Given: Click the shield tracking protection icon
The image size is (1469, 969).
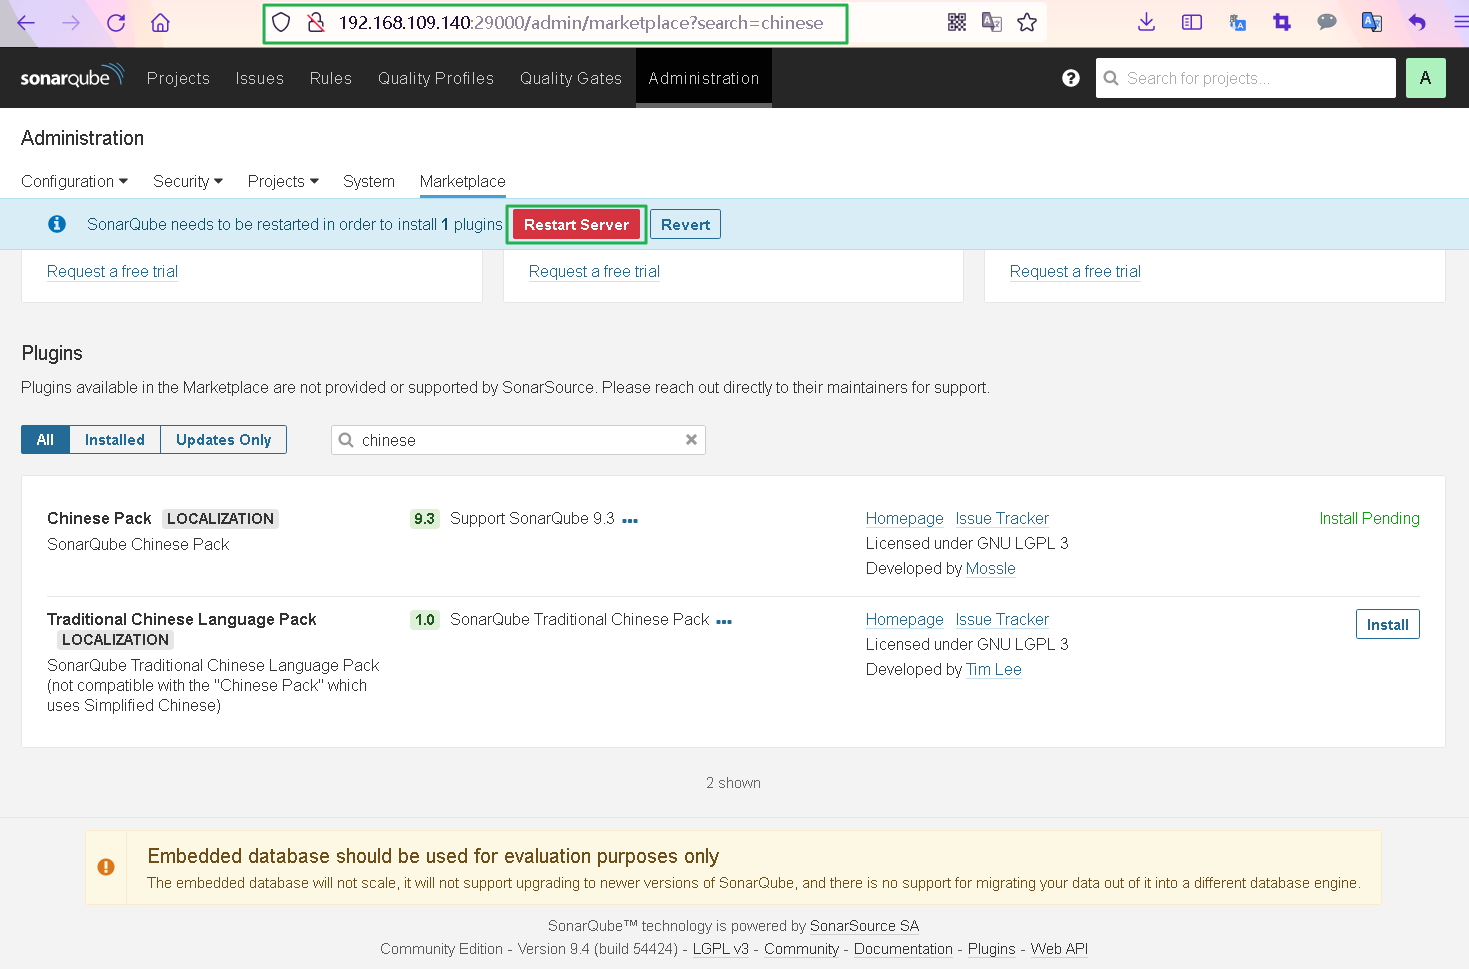Looking at the screenshot, I should pos(281,22).
